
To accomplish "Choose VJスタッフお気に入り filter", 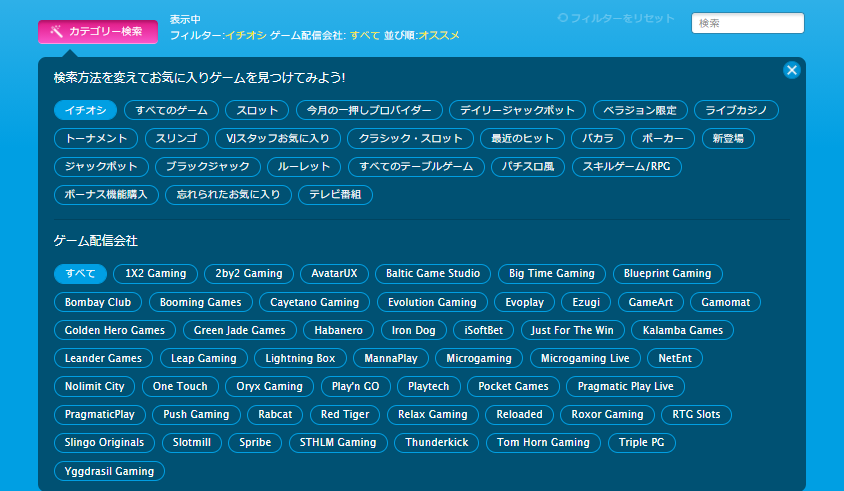I will point(278,138).
